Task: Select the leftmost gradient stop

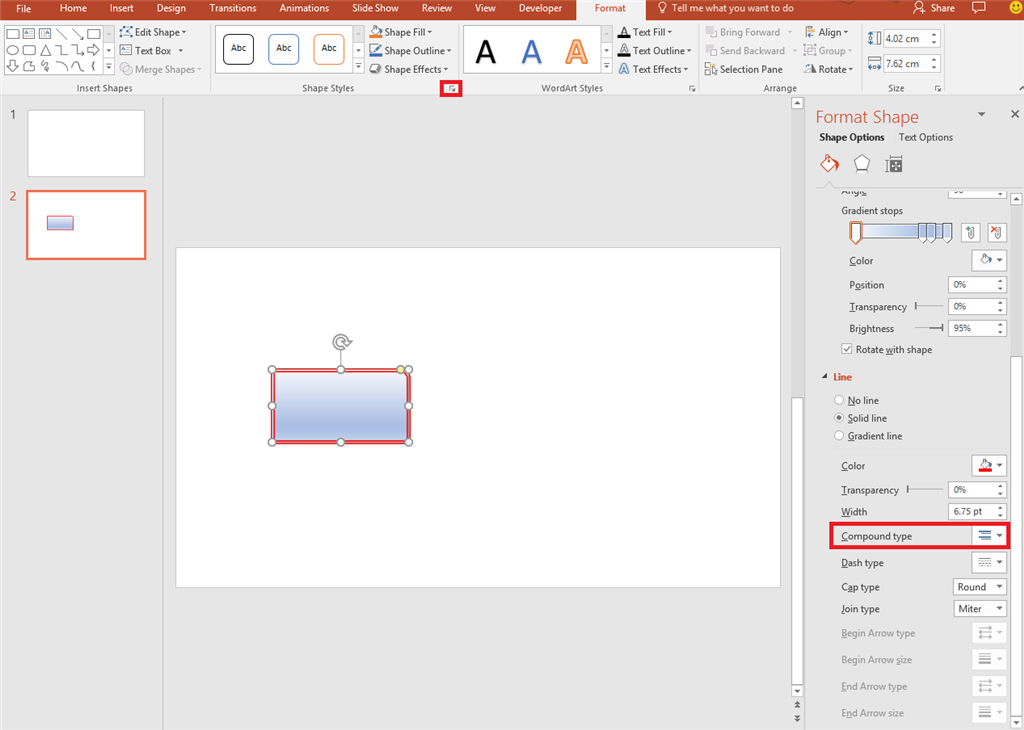Action: 855,232
